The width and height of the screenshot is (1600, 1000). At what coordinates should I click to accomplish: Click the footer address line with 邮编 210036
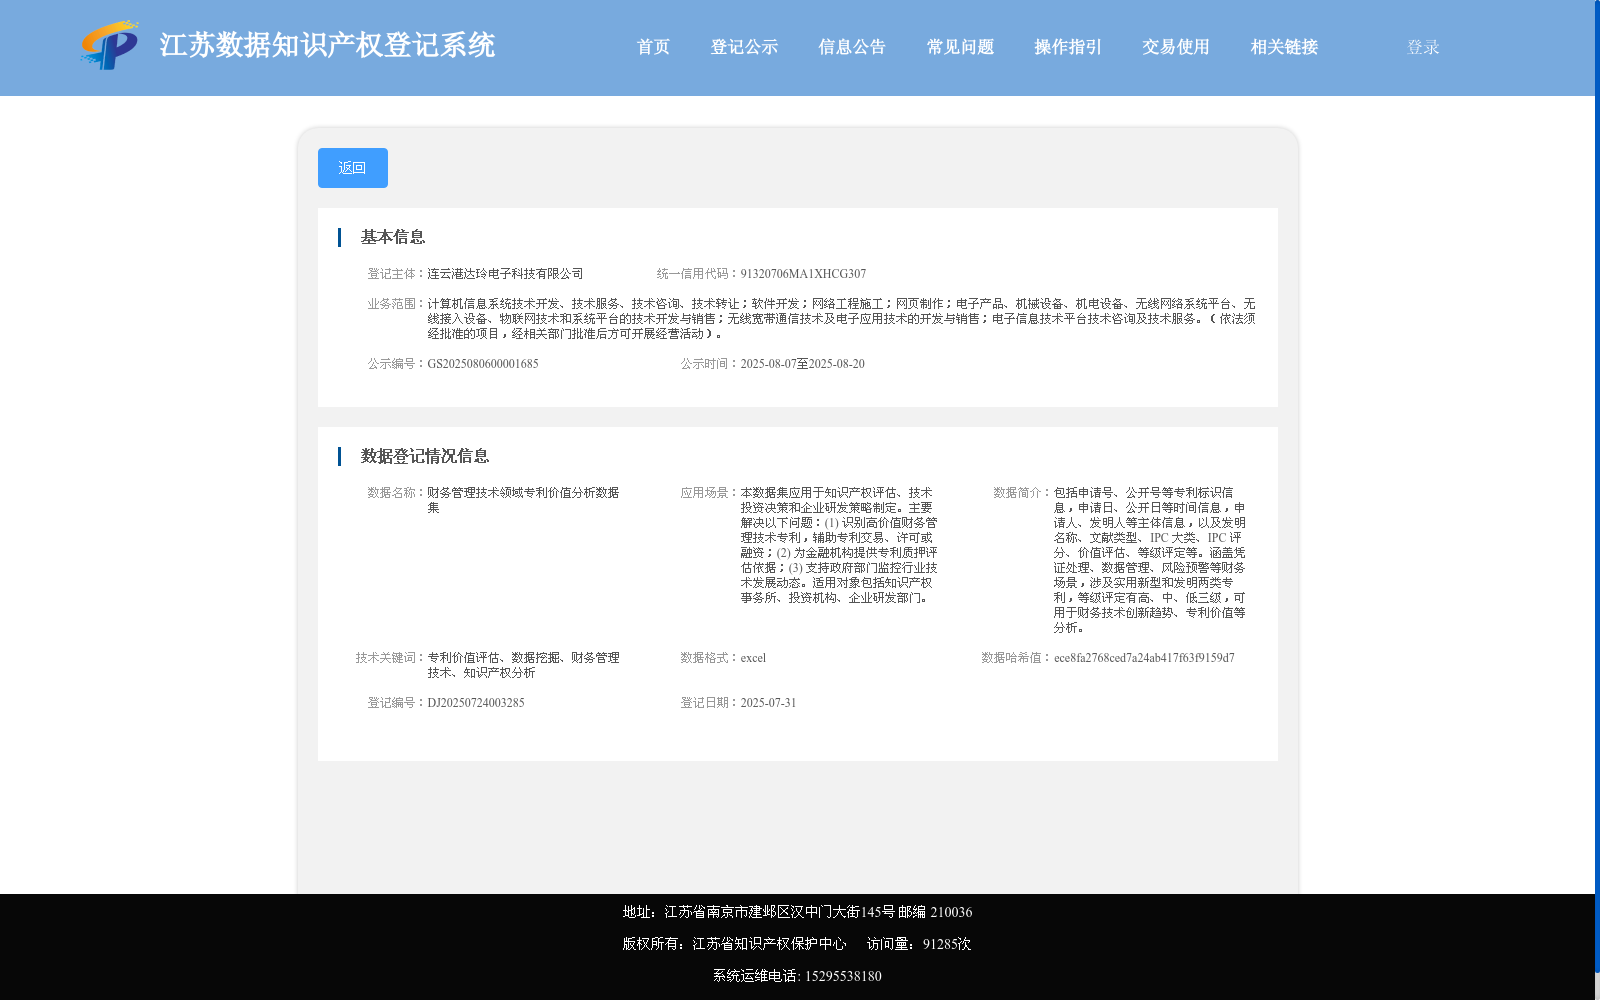tap(797, 912)
